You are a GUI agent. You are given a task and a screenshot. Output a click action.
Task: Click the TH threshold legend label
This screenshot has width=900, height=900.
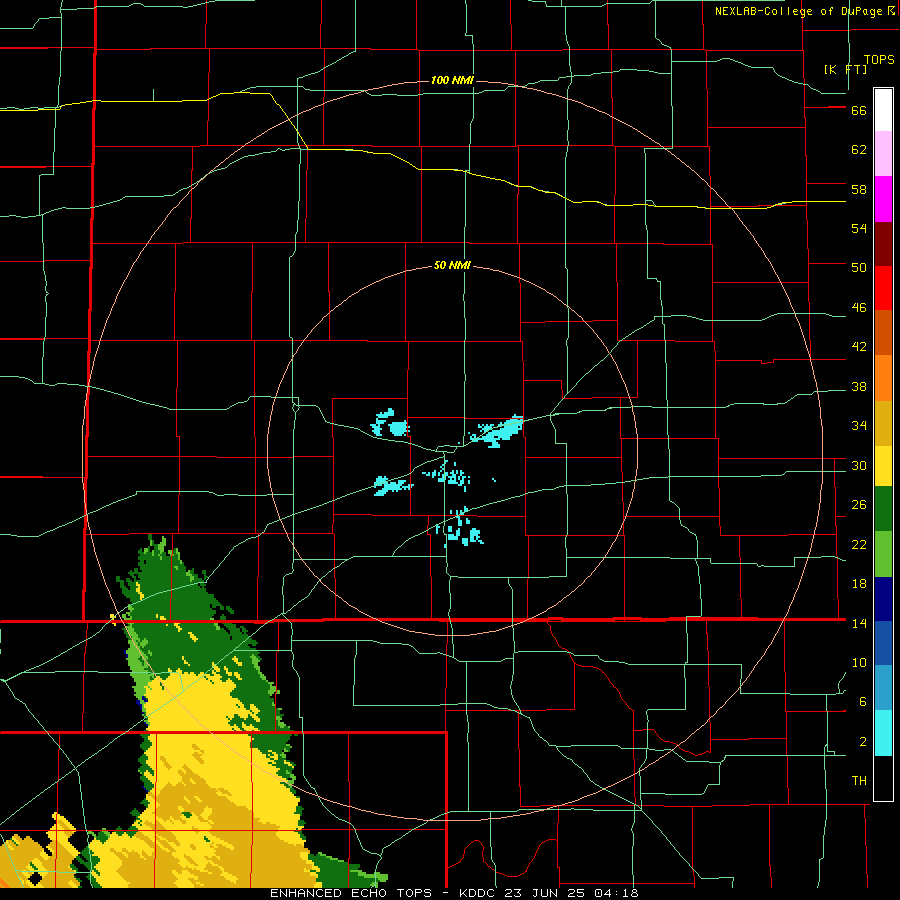pos(859,781)
